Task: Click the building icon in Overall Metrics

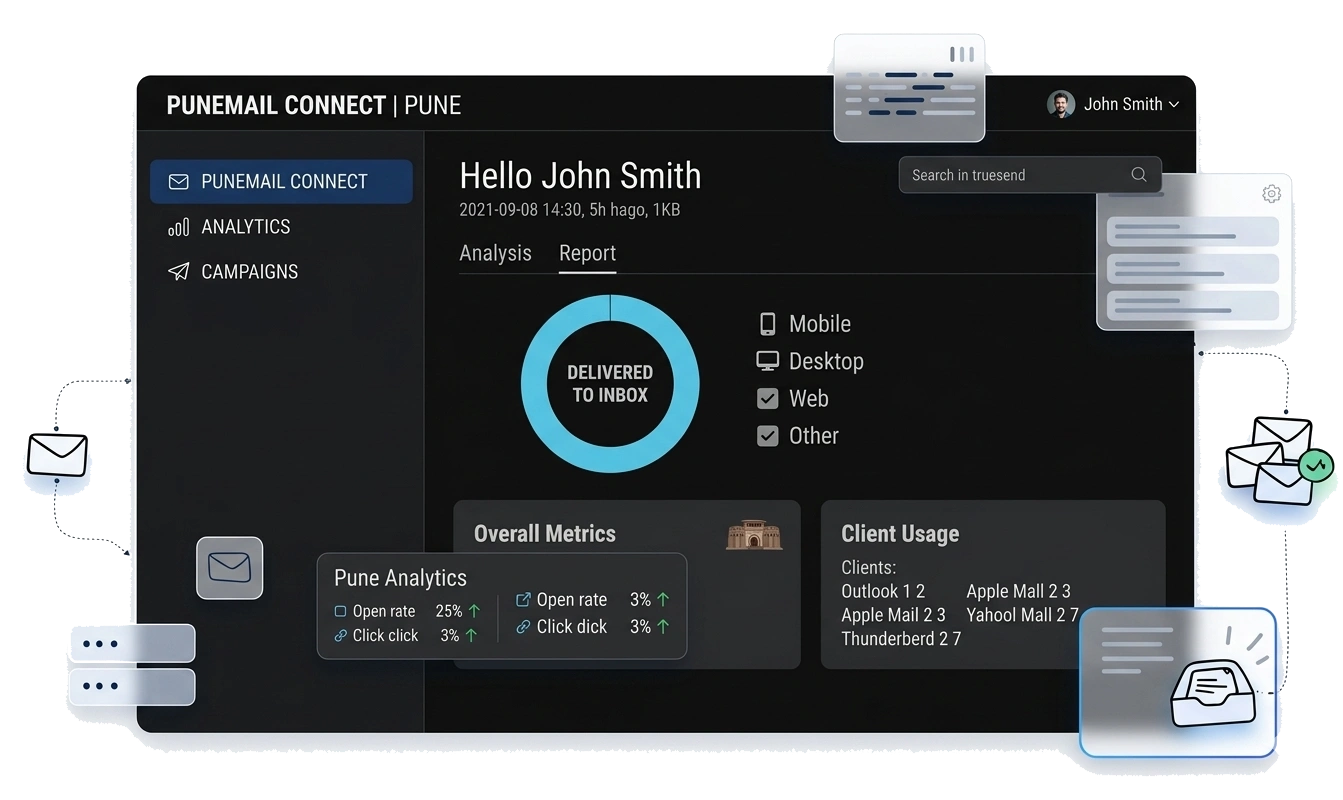Action: [754, 535]
